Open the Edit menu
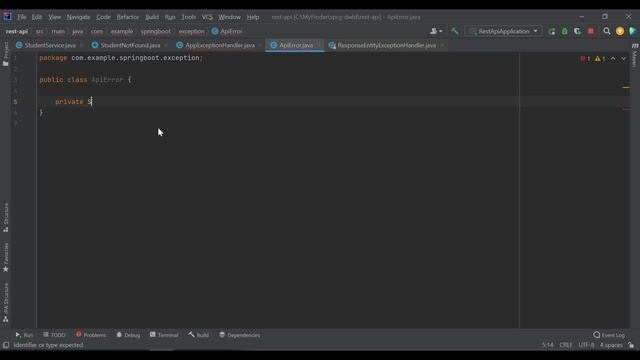This screenshot has width=640, height=360. pyautogui.click(x=37, y=17)
